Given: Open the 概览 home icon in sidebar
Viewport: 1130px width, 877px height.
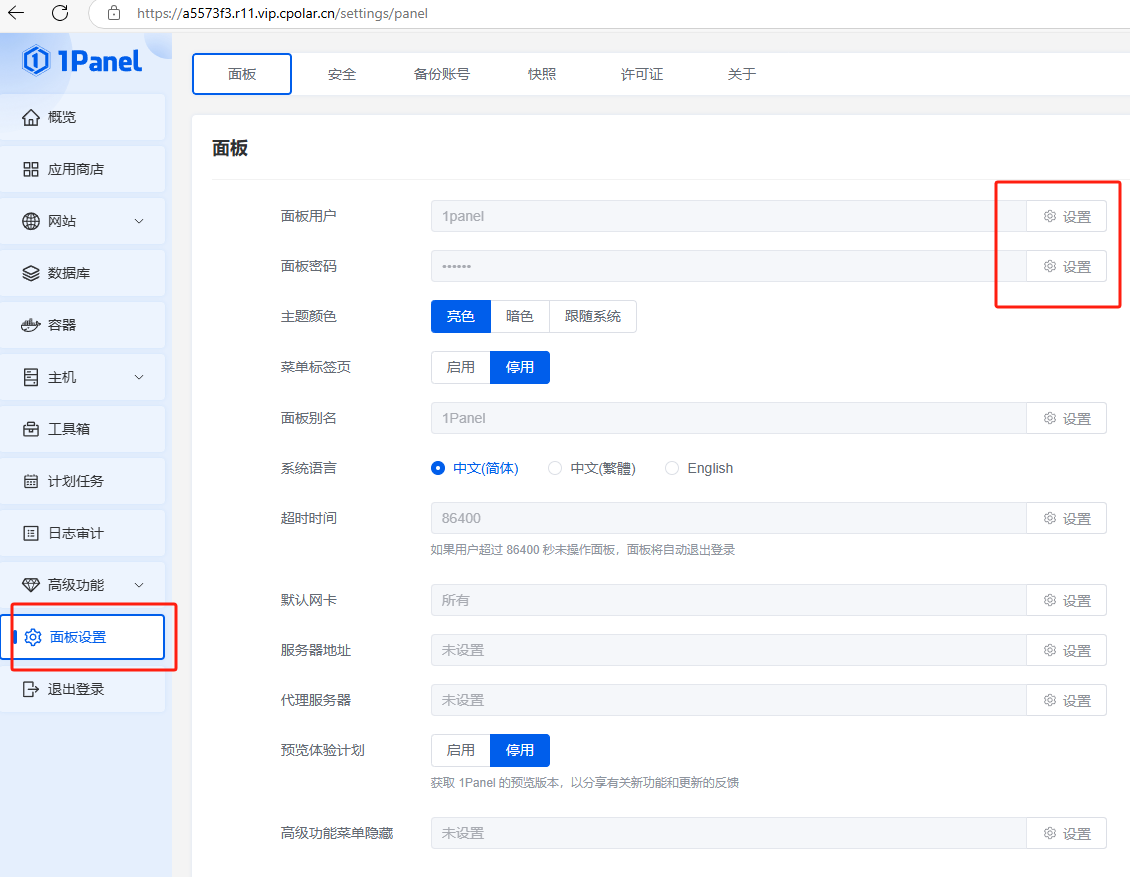Looking at the screenshot, I should click(31, 117).
